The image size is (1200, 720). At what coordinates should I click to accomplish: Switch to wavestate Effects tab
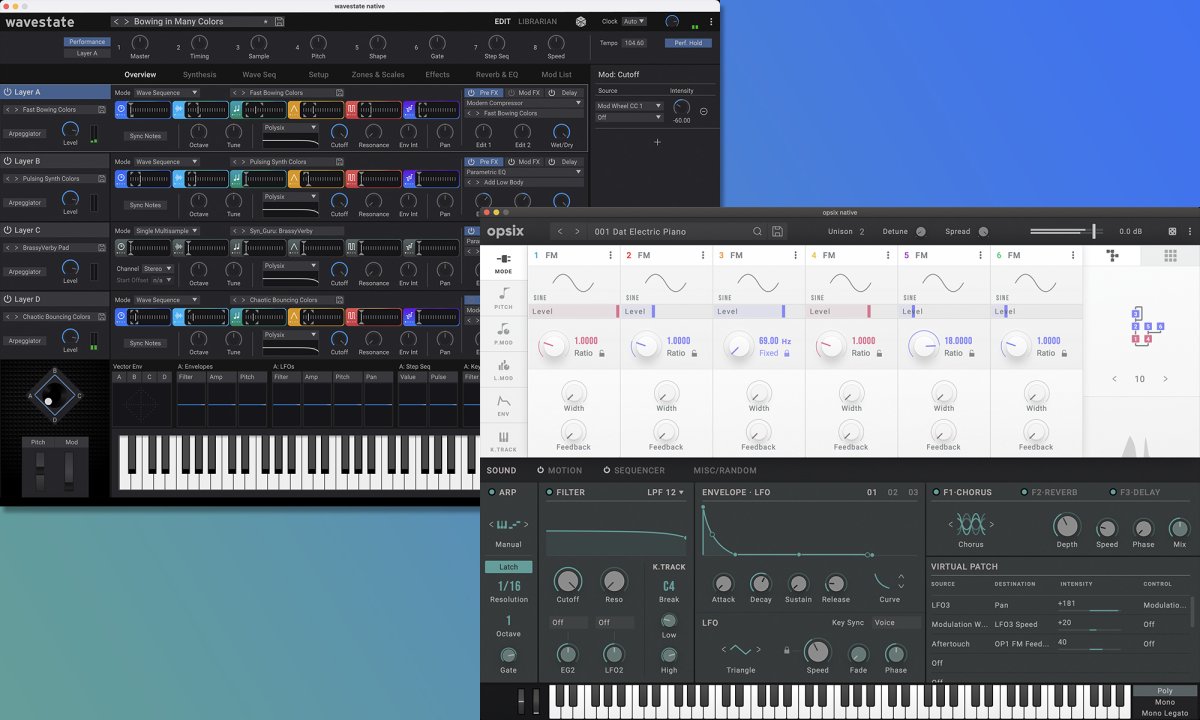[437, 75]
